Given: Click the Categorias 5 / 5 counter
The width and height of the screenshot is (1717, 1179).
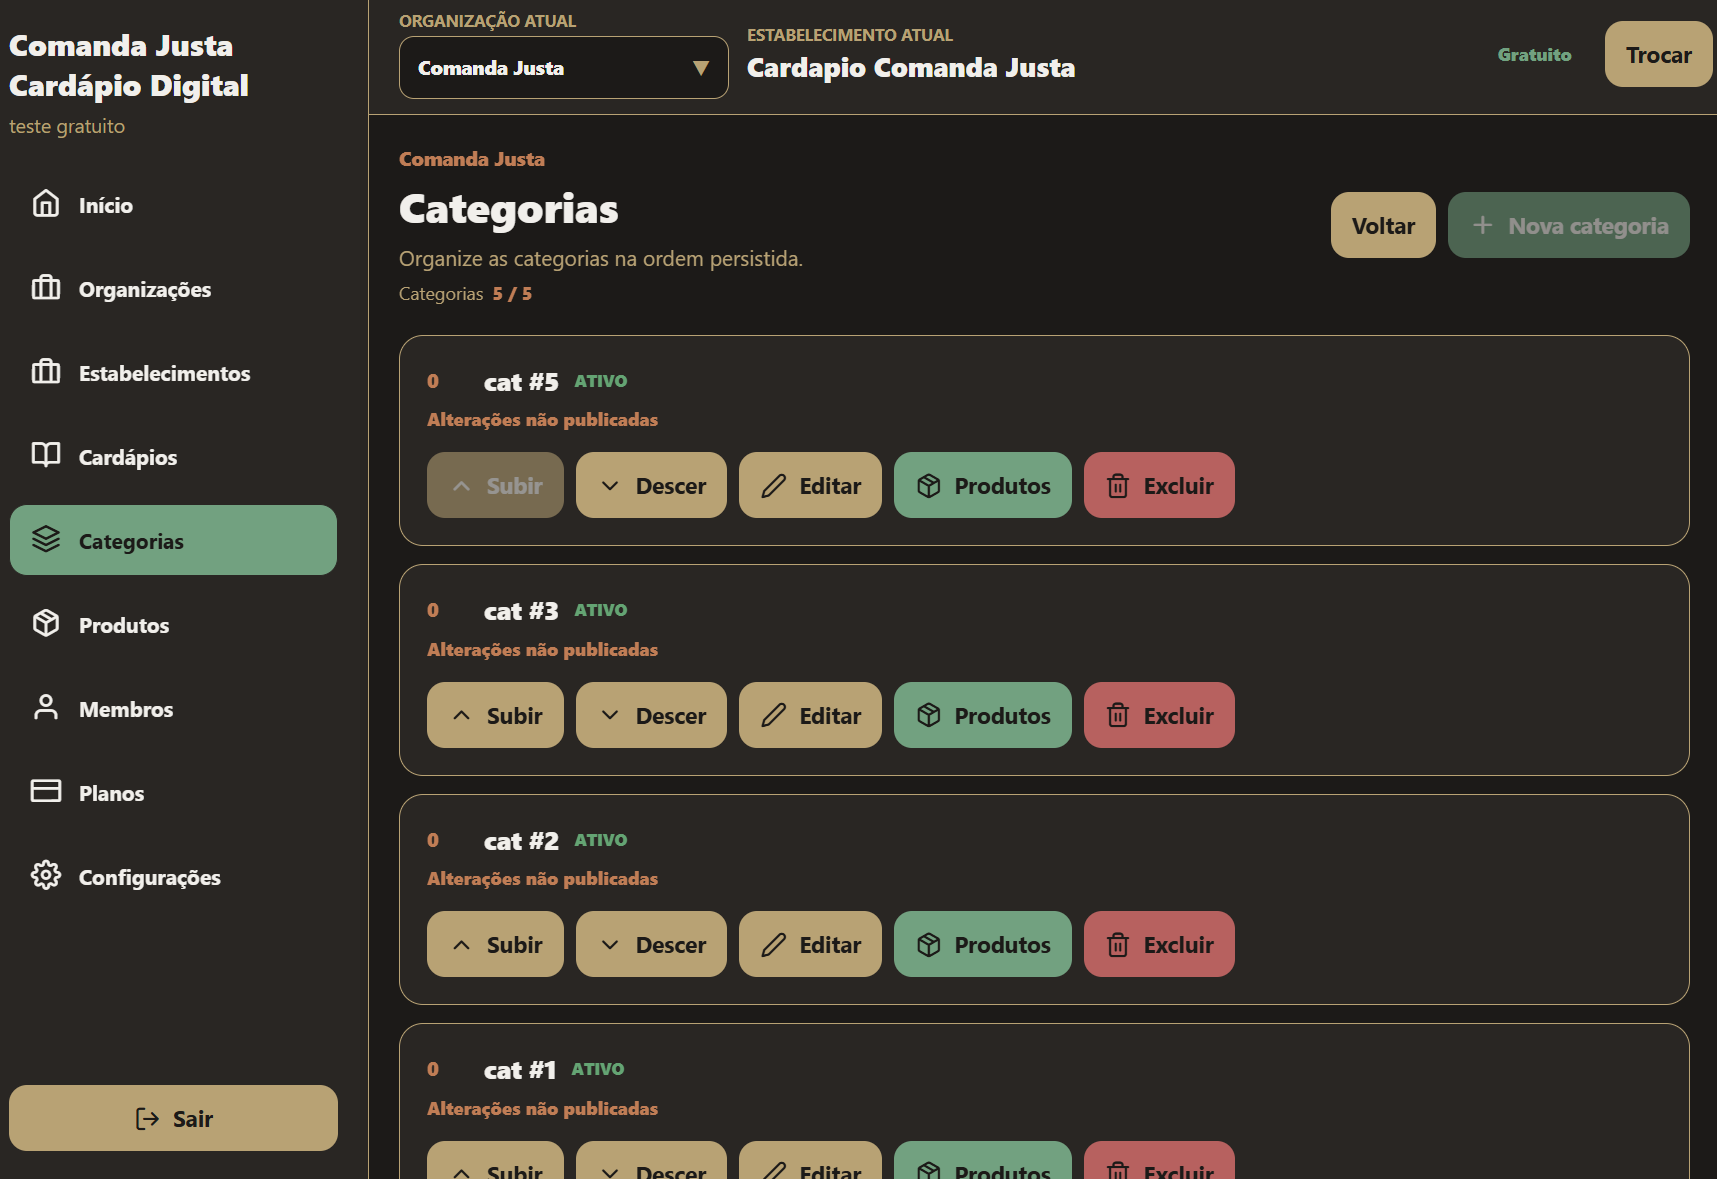Looking at the screenshot, I should point(465,294).
